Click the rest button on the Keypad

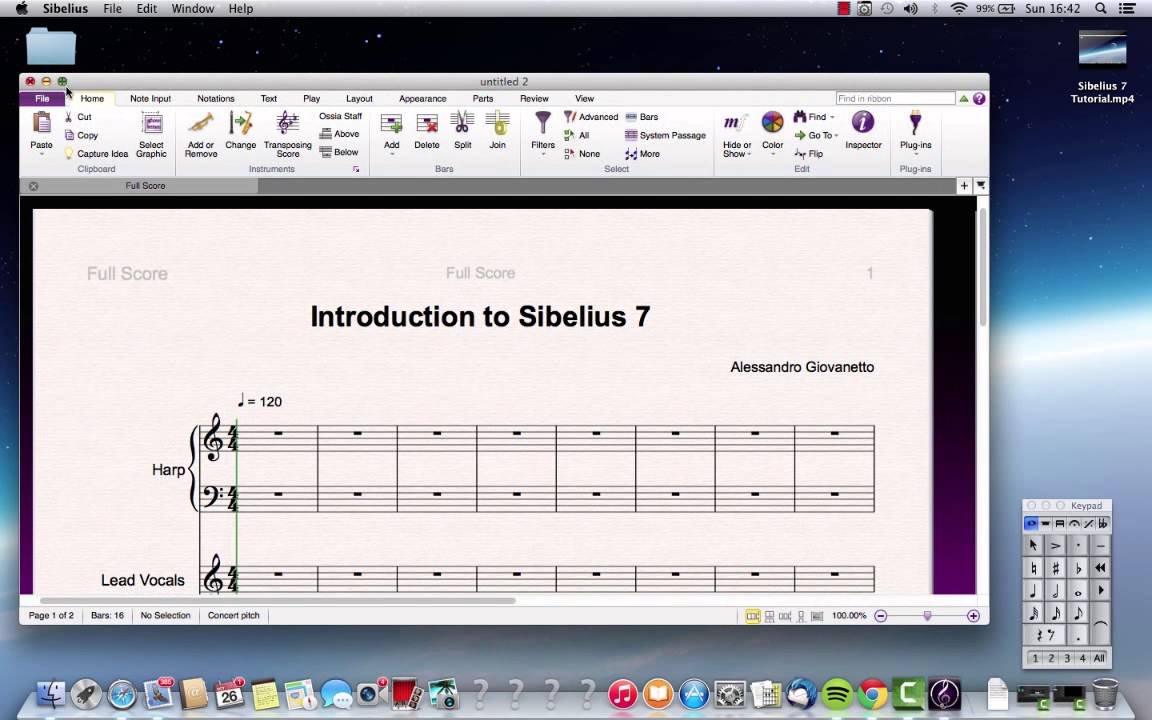(1045, 635)
